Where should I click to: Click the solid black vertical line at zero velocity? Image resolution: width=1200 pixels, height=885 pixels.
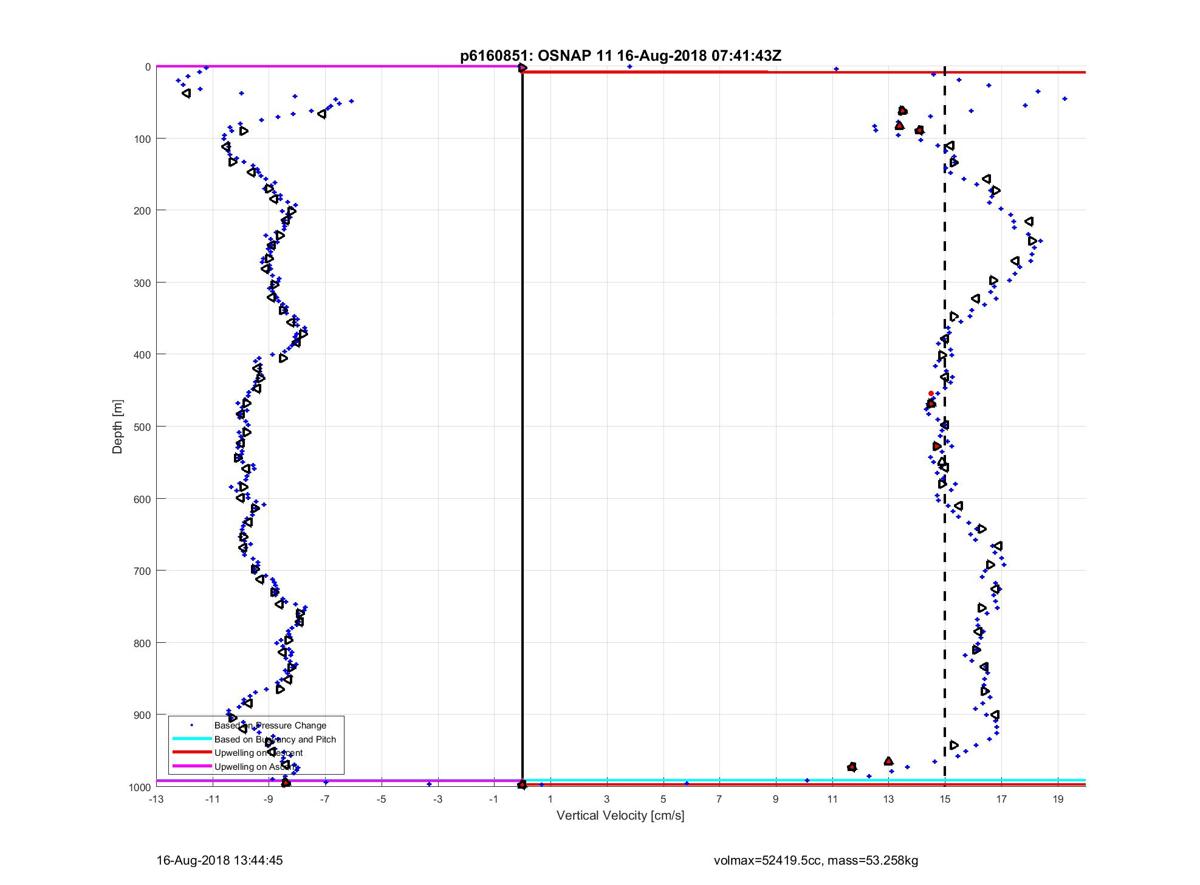(x=522, y=427)
